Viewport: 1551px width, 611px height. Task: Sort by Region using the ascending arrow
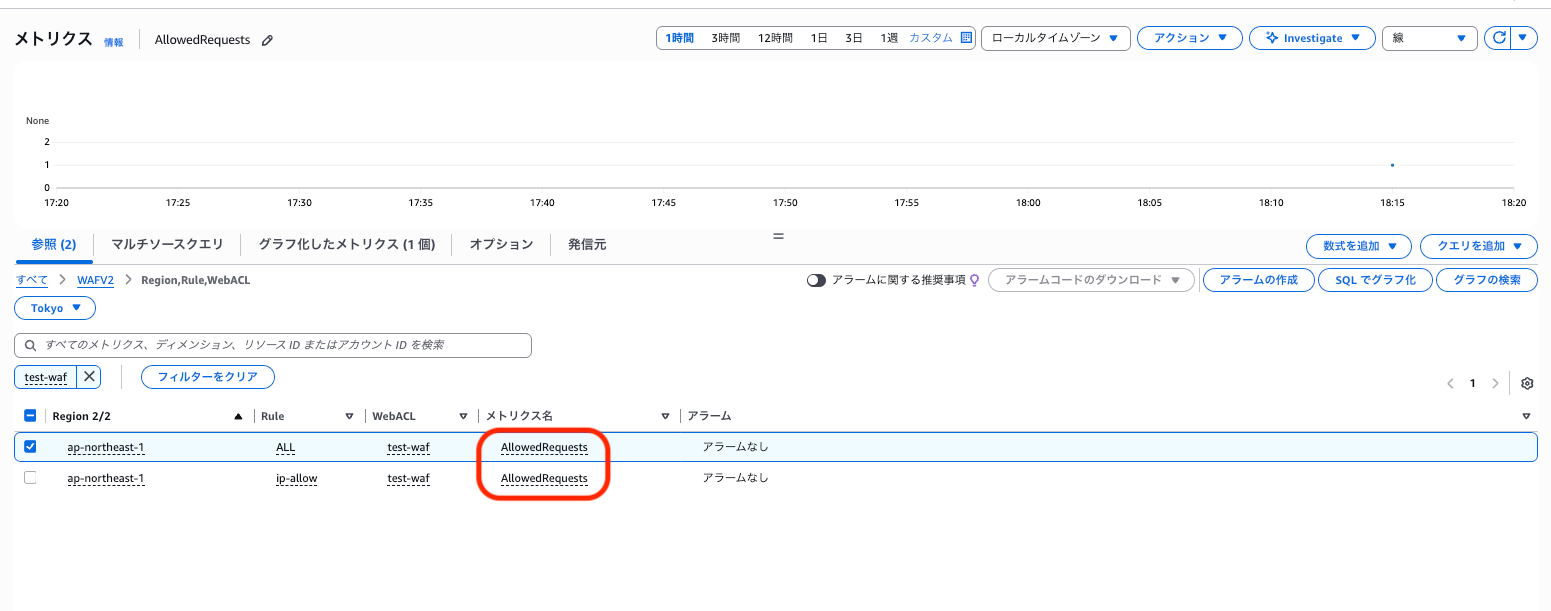(238, 416)
